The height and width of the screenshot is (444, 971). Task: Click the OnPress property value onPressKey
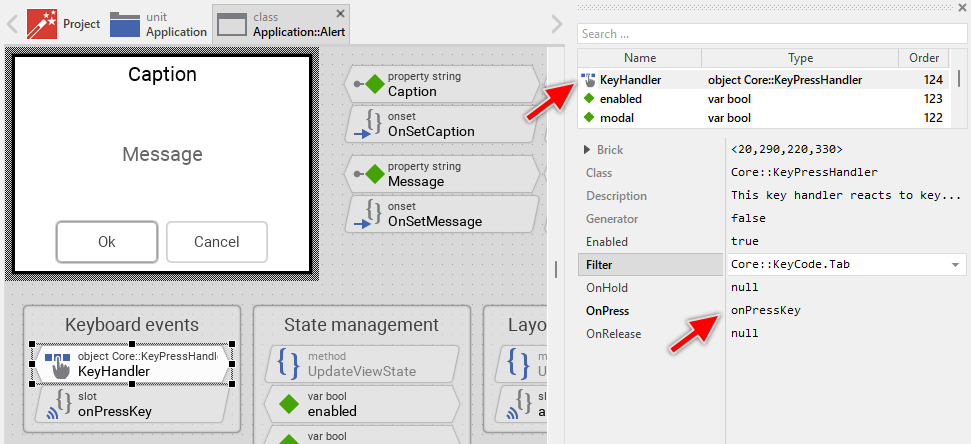[765, 310]
